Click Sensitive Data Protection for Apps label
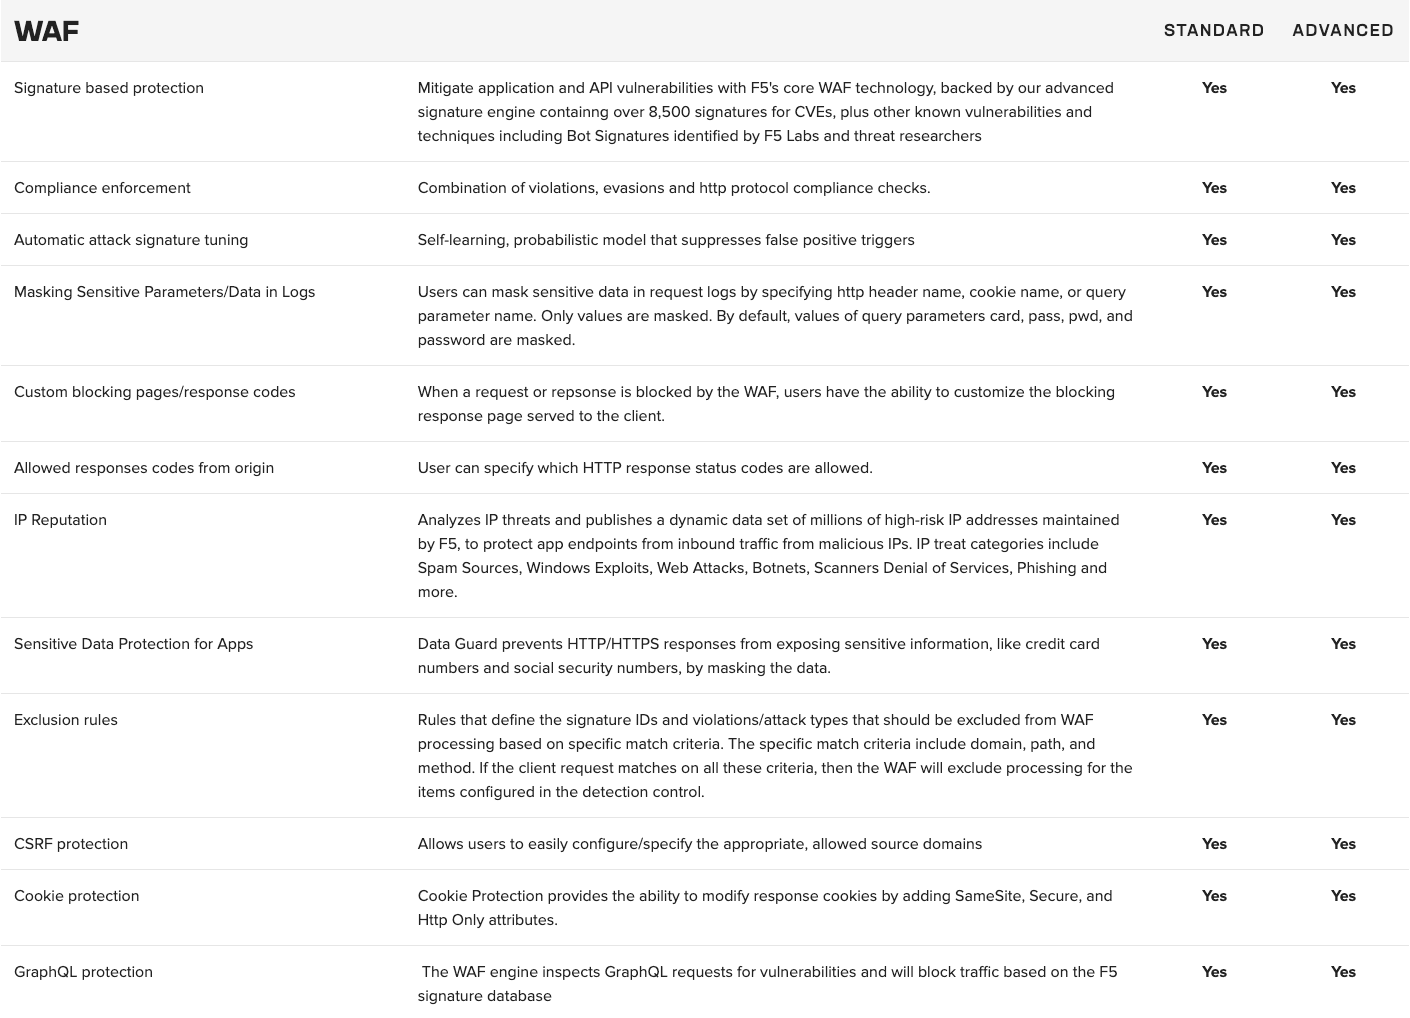 (x=133, y=644)
